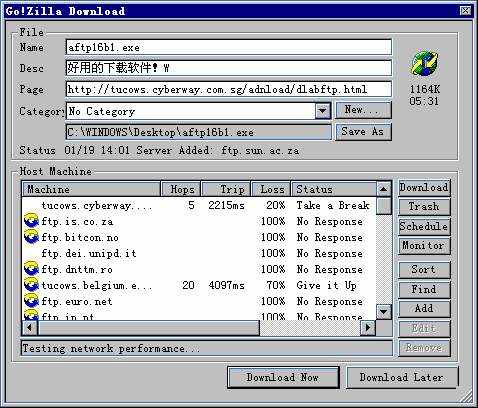478x408 pixels.
Task: Select the tucows.belgium.e... host name
Action: pos(97,285)
